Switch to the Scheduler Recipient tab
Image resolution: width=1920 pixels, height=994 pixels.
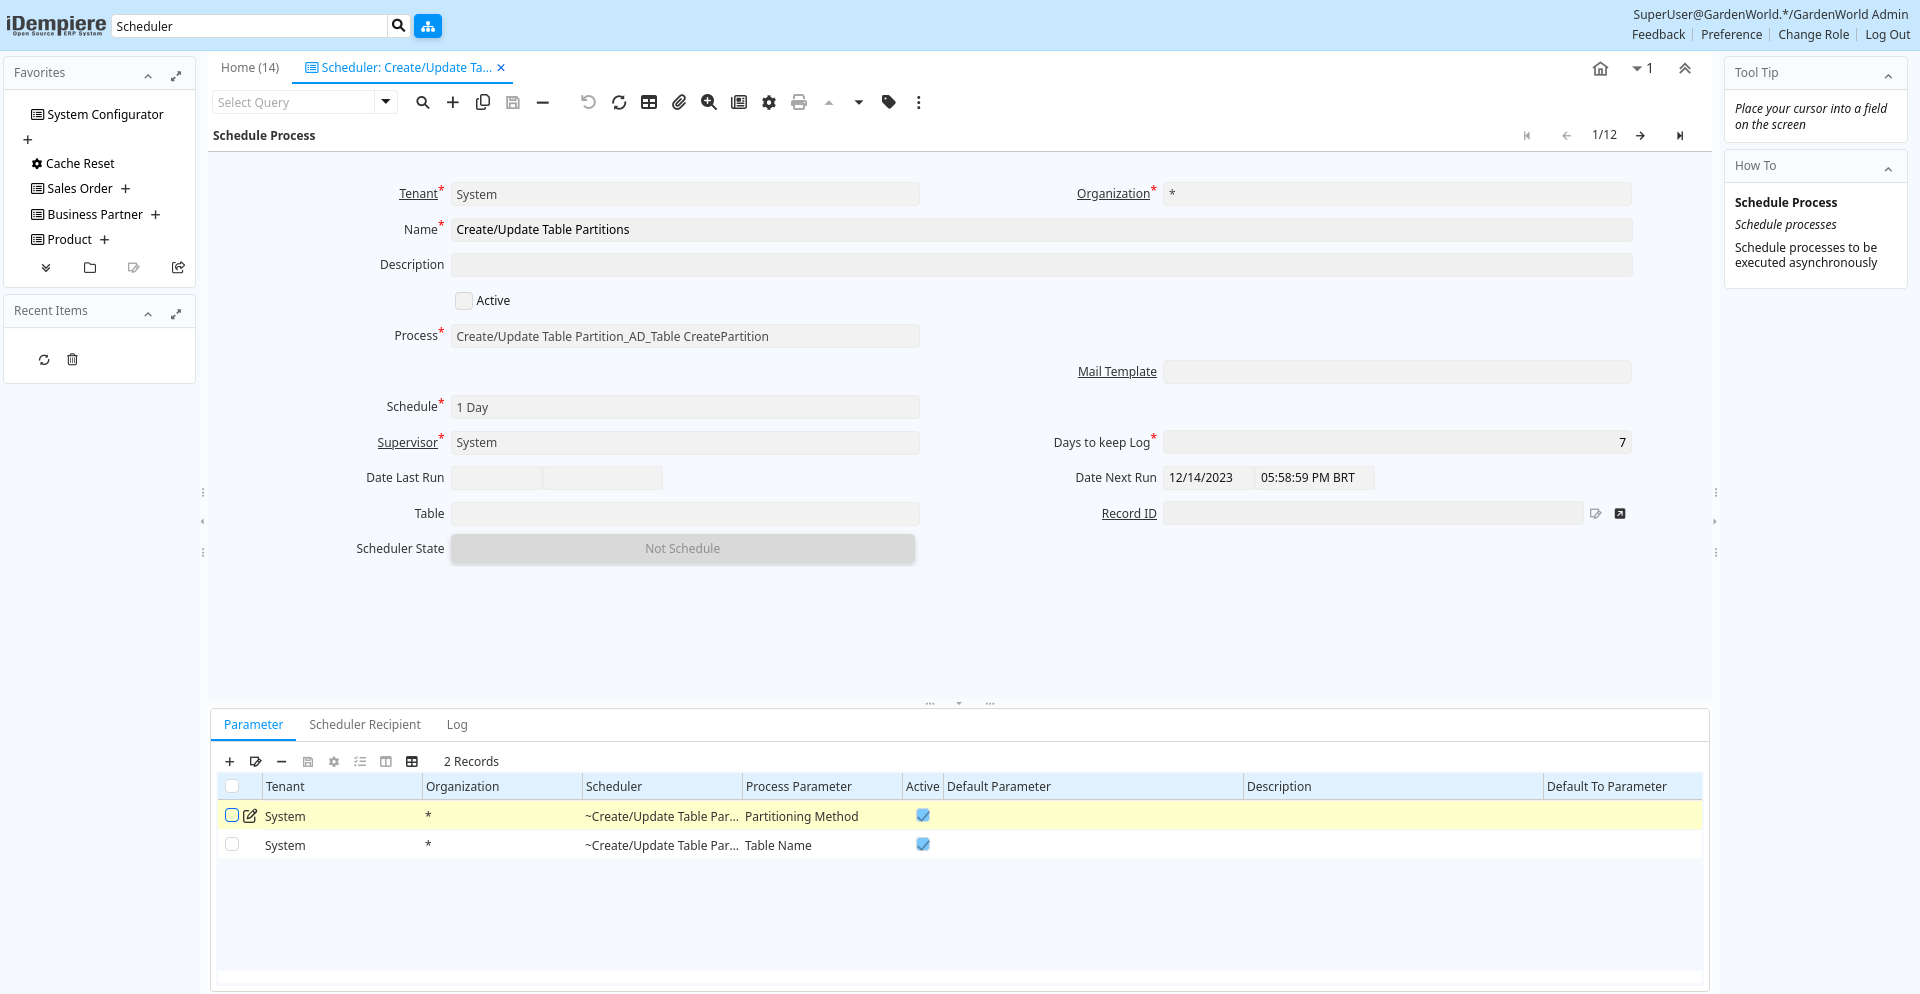click(x=364, y=725)
